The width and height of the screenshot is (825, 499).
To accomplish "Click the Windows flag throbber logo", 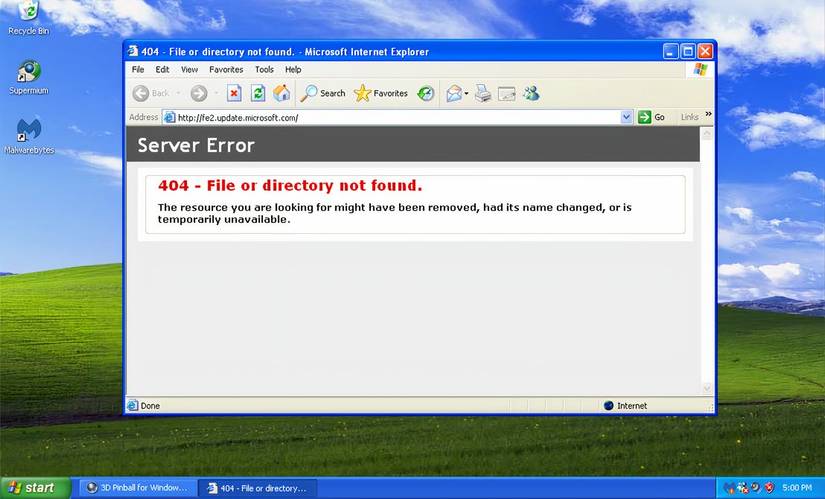I will pos(700,69).
